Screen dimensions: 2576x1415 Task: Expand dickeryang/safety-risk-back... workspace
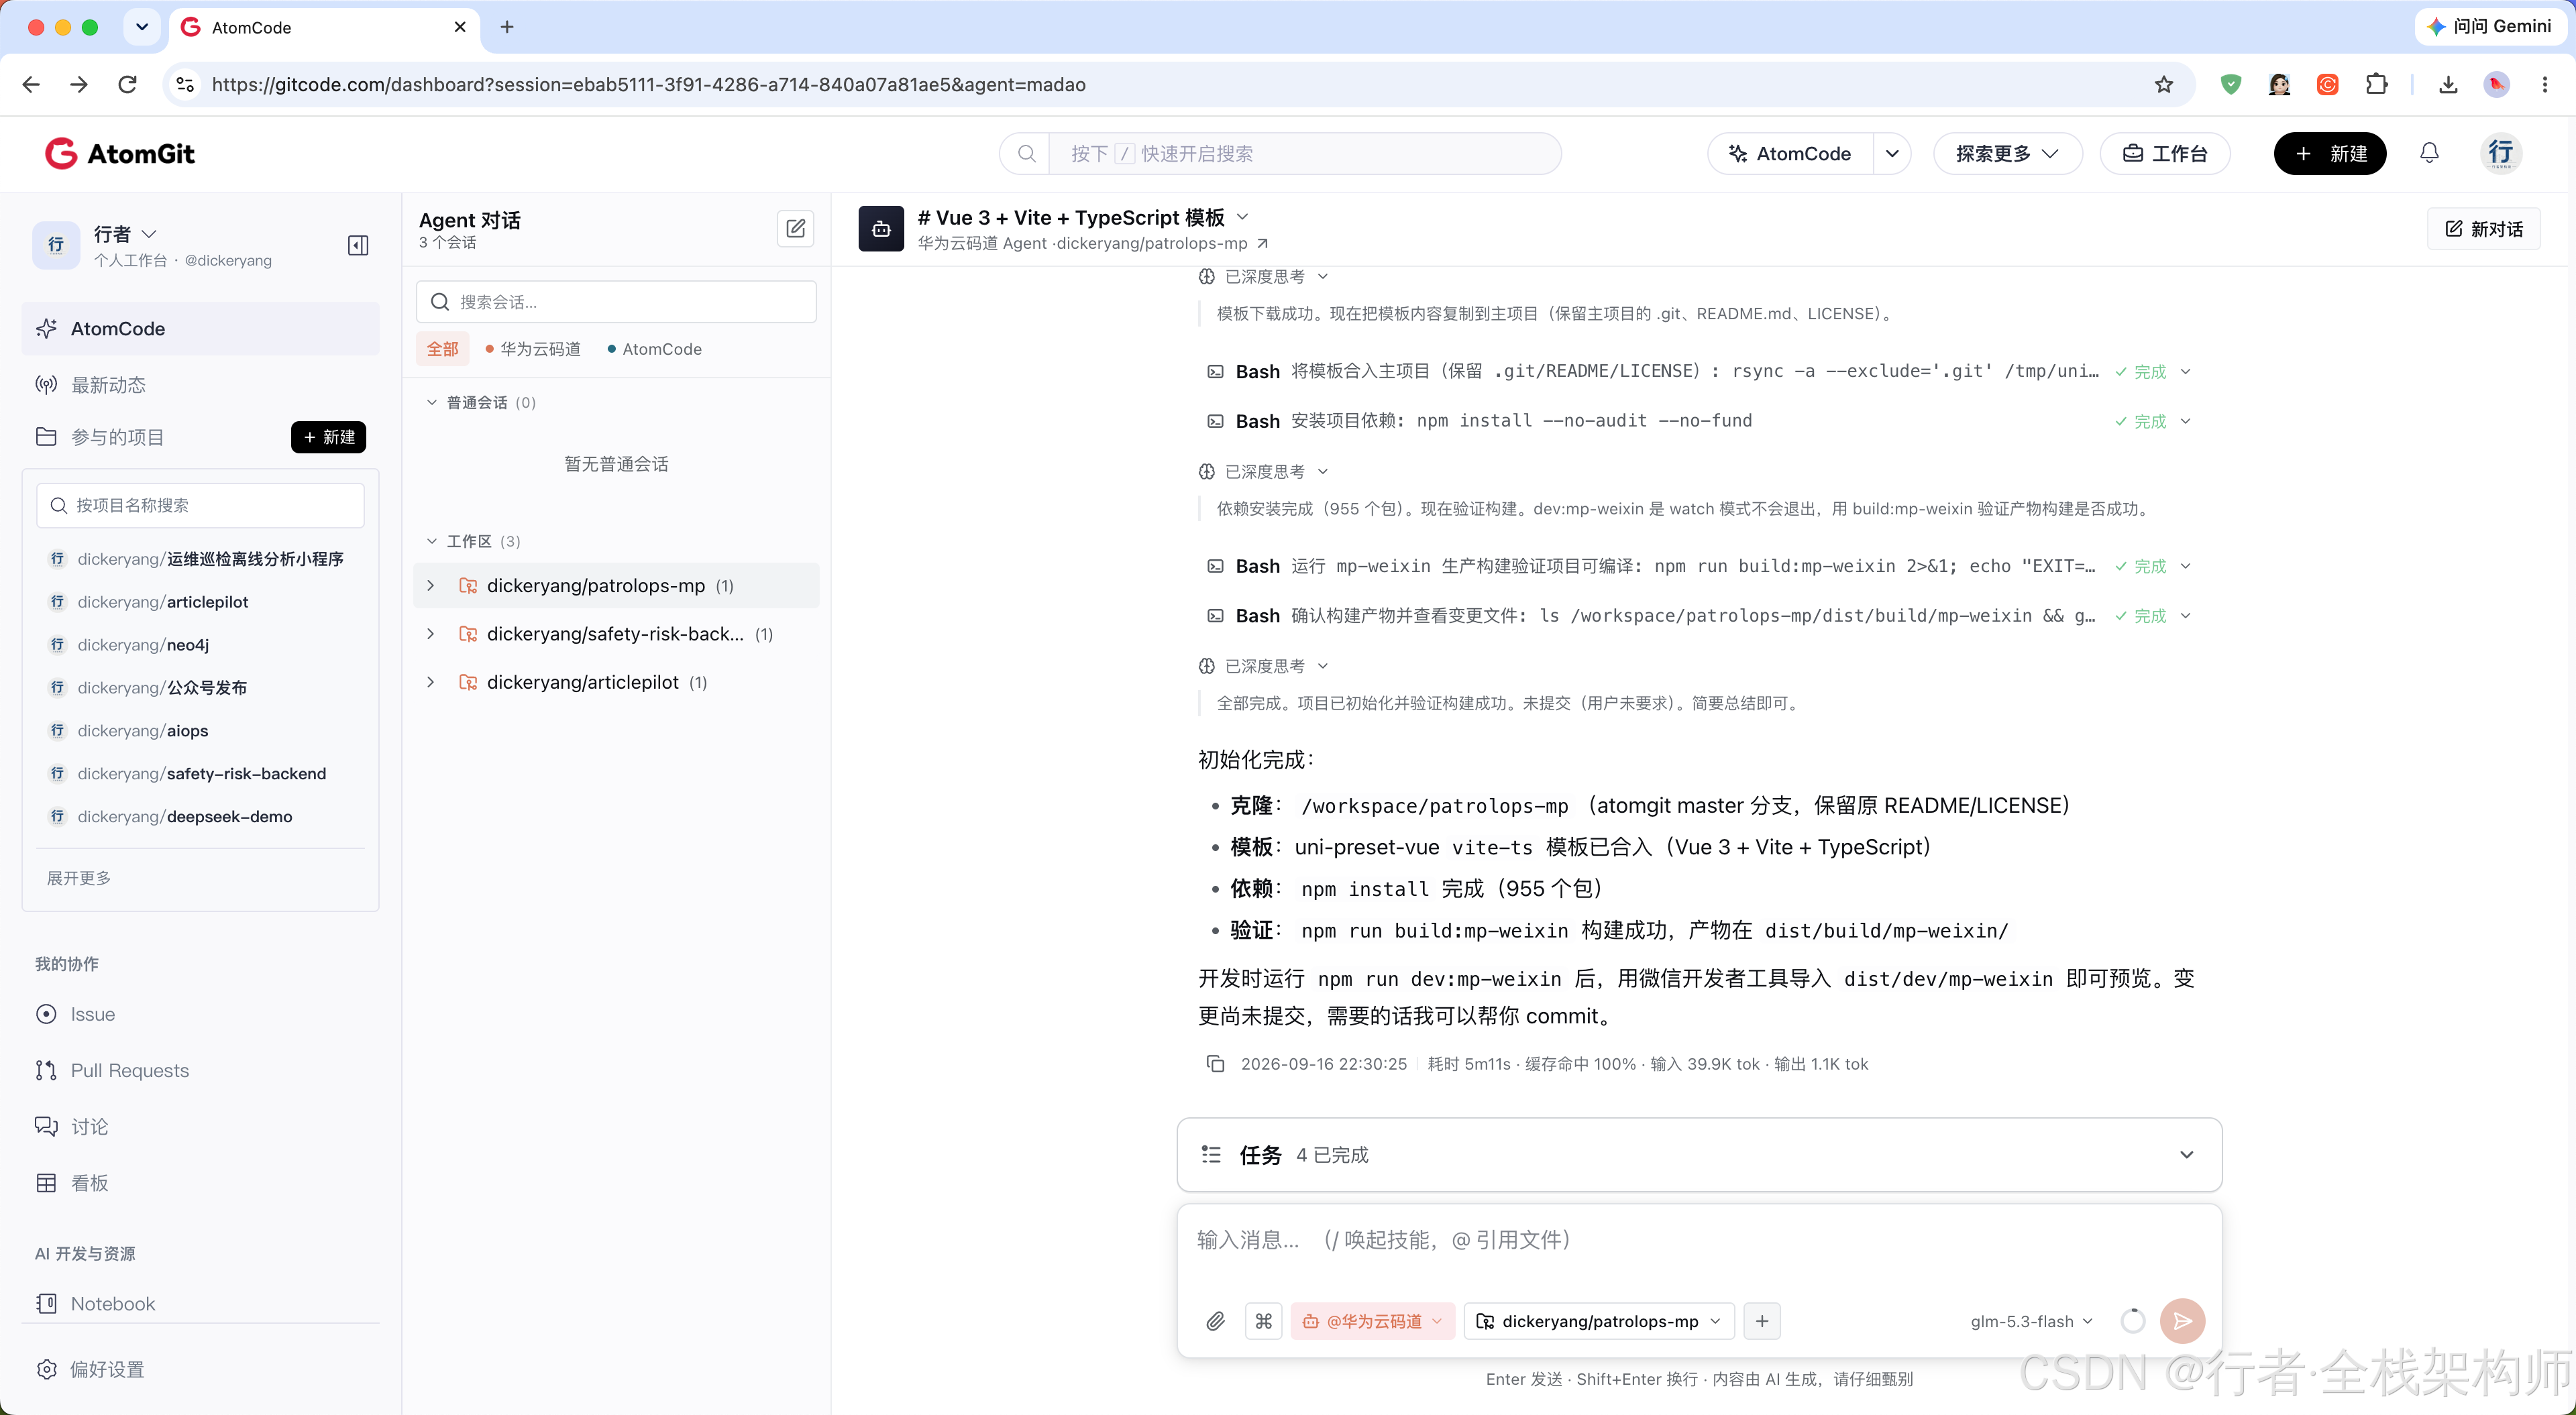(431, 633)
